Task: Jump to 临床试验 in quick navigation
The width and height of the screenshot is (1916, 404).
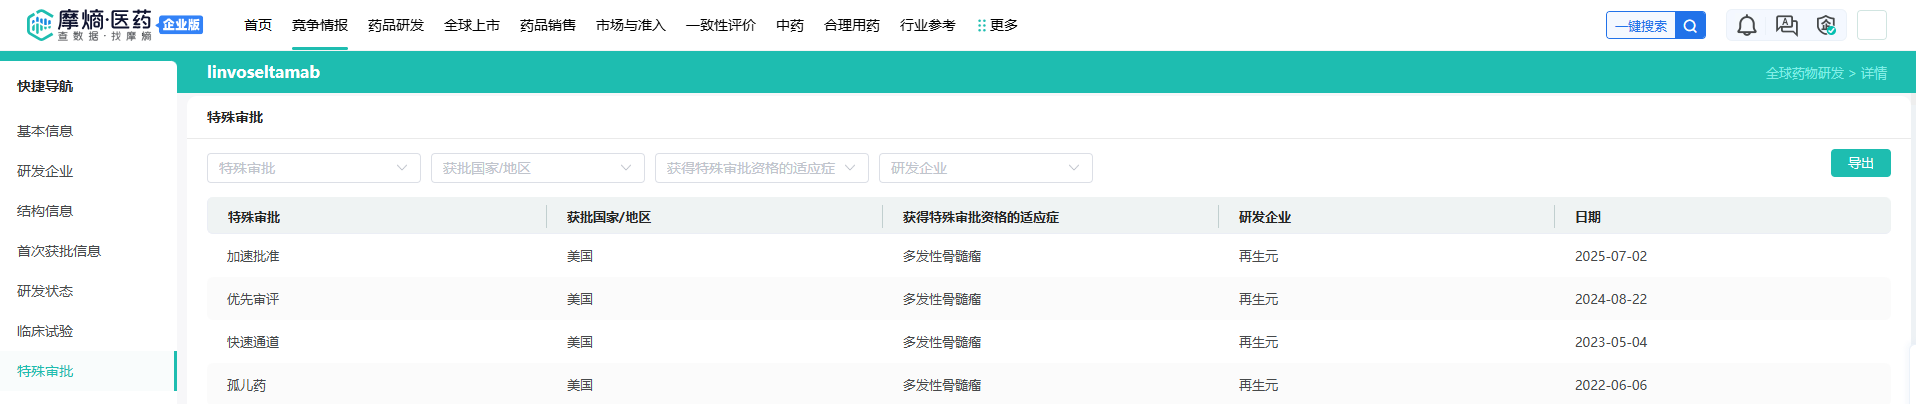Action: click(45, 331)
